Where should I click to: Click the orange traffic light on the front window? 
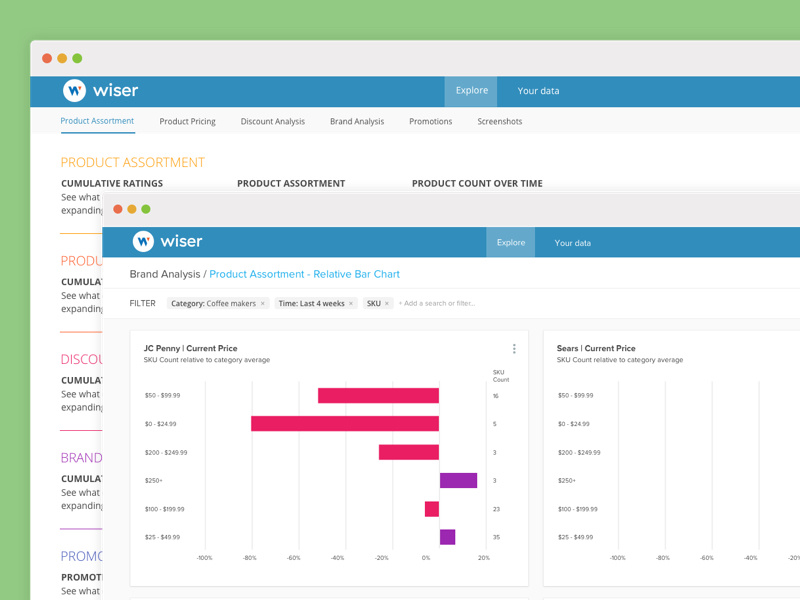(131, 210)
